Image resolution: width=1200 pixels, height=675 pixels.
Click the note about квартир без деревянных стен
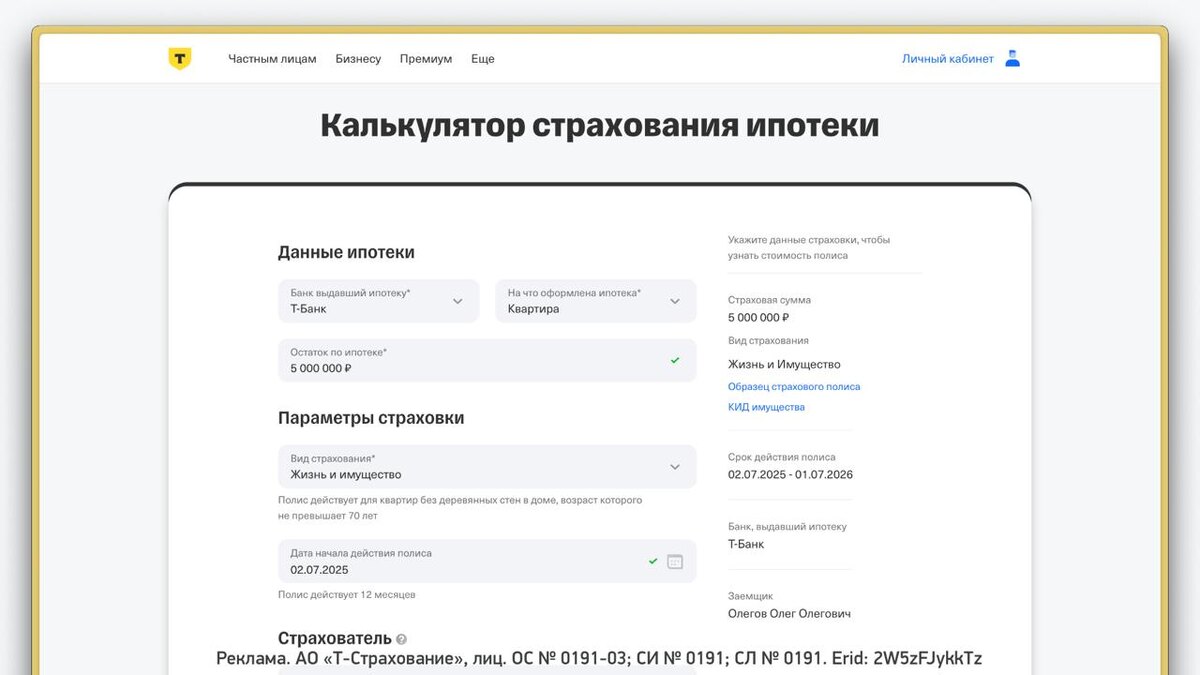pos(460,508)
